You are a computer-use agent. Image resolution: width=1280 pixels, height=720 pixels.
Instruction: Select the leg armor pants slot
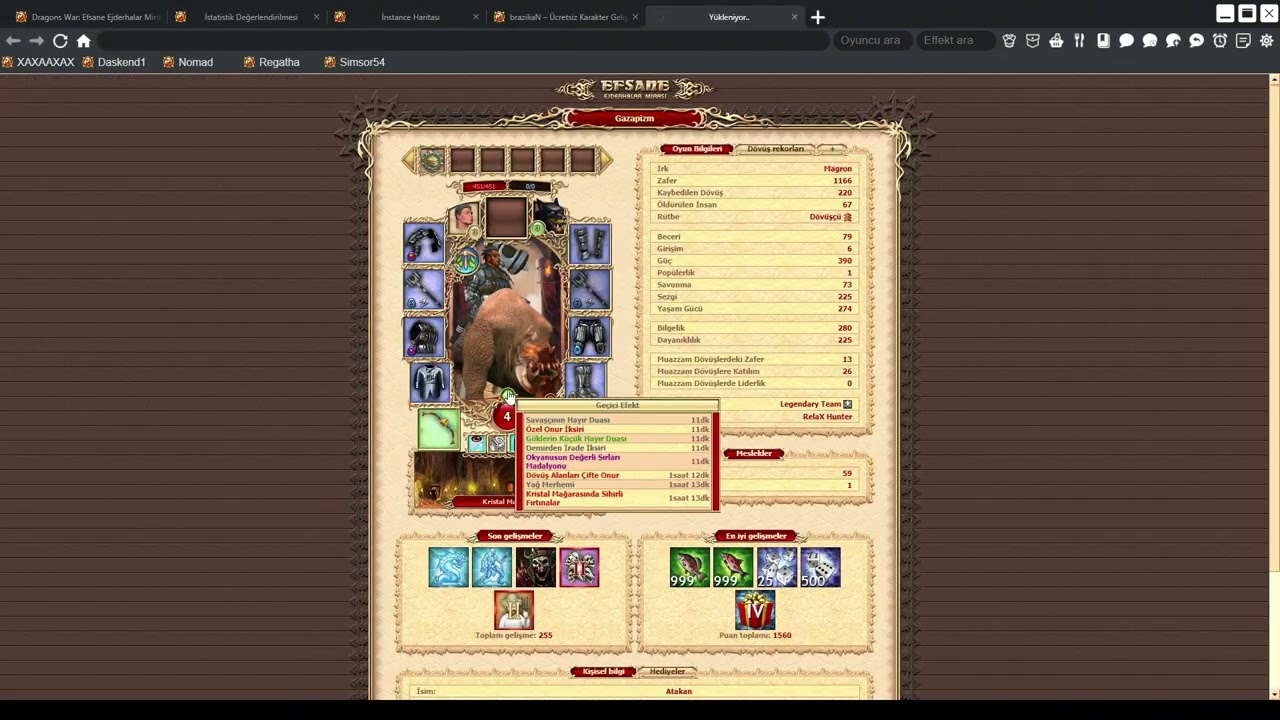(590, 339)
